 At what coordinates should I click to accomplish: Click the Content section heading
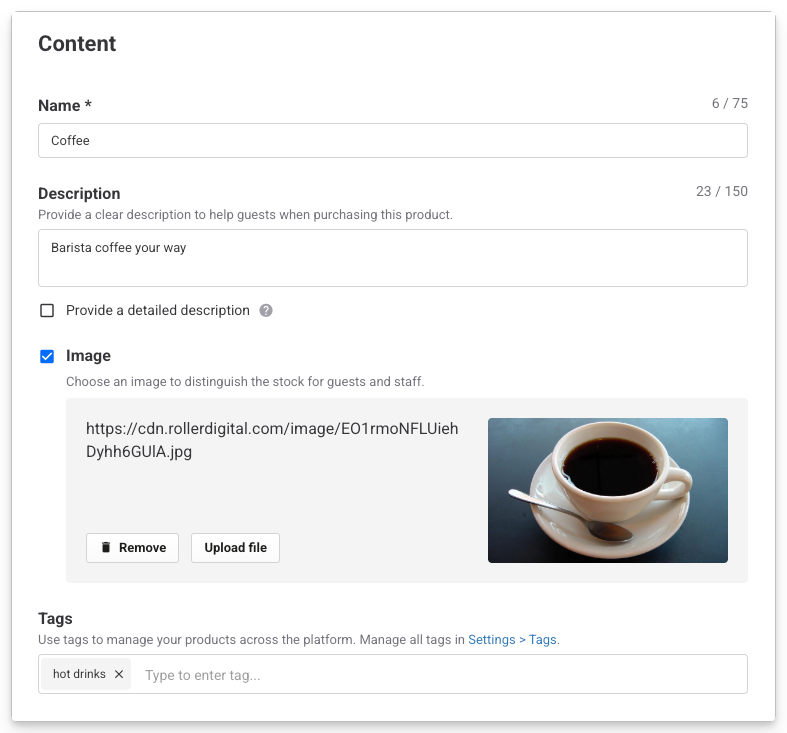pos(77,44)
